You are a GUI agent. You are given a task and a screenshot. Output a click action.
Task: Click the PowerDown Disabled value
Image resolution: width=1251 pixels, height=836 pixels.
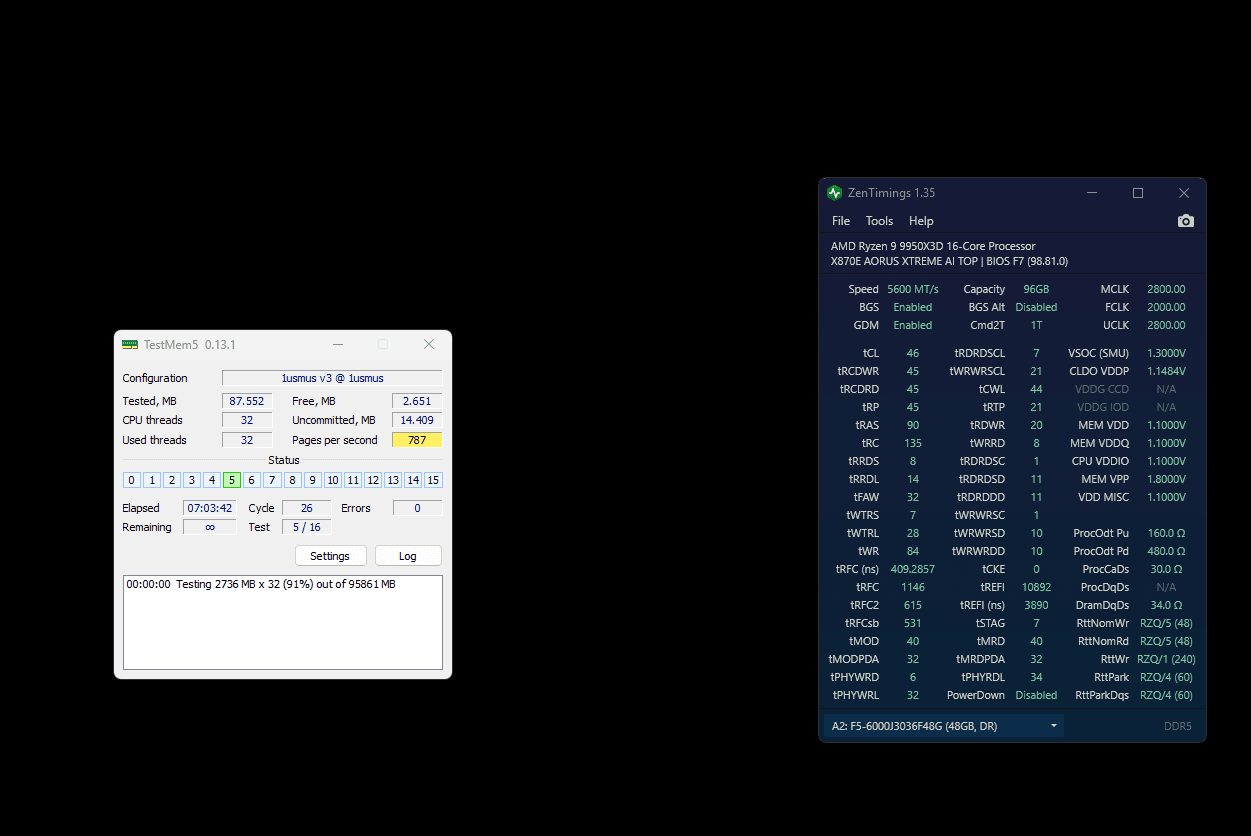click(x=1036, y=695)
